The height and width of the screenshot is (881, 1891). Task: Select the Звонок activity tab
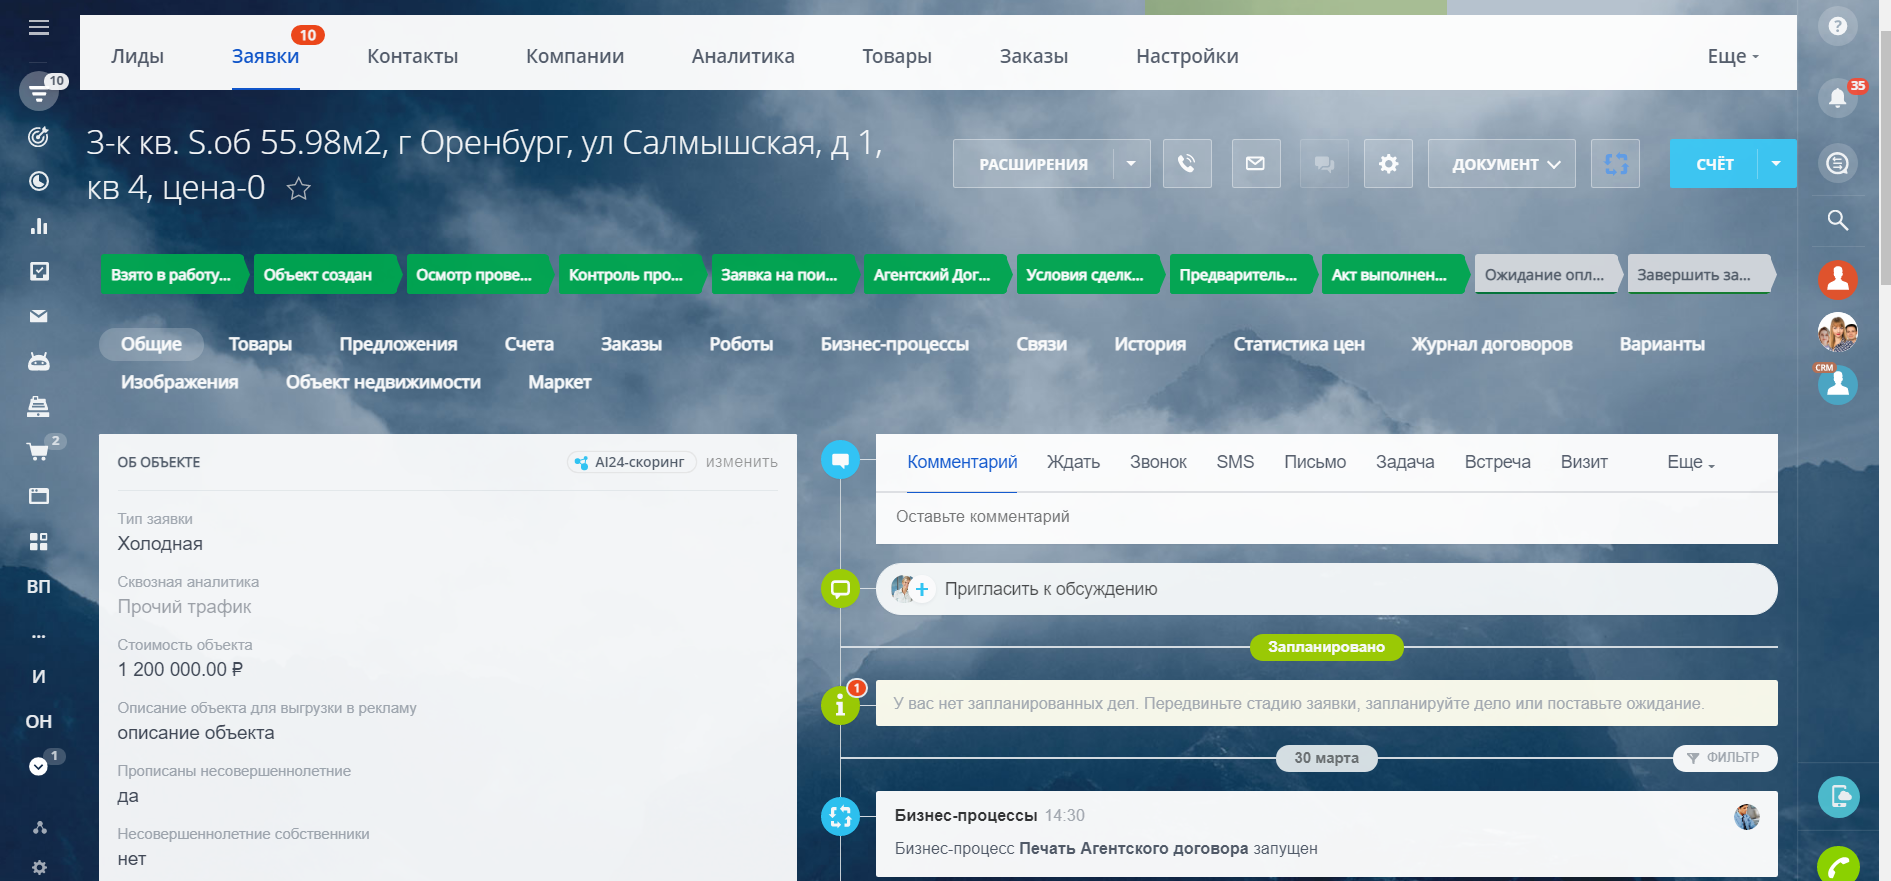point(1157,462)
